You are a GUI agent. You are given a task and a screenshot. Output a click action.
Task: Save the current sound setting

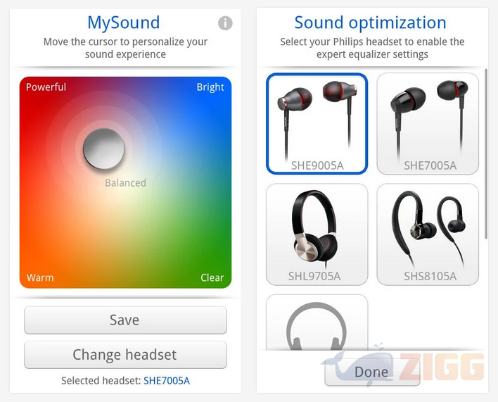point(125,320)
